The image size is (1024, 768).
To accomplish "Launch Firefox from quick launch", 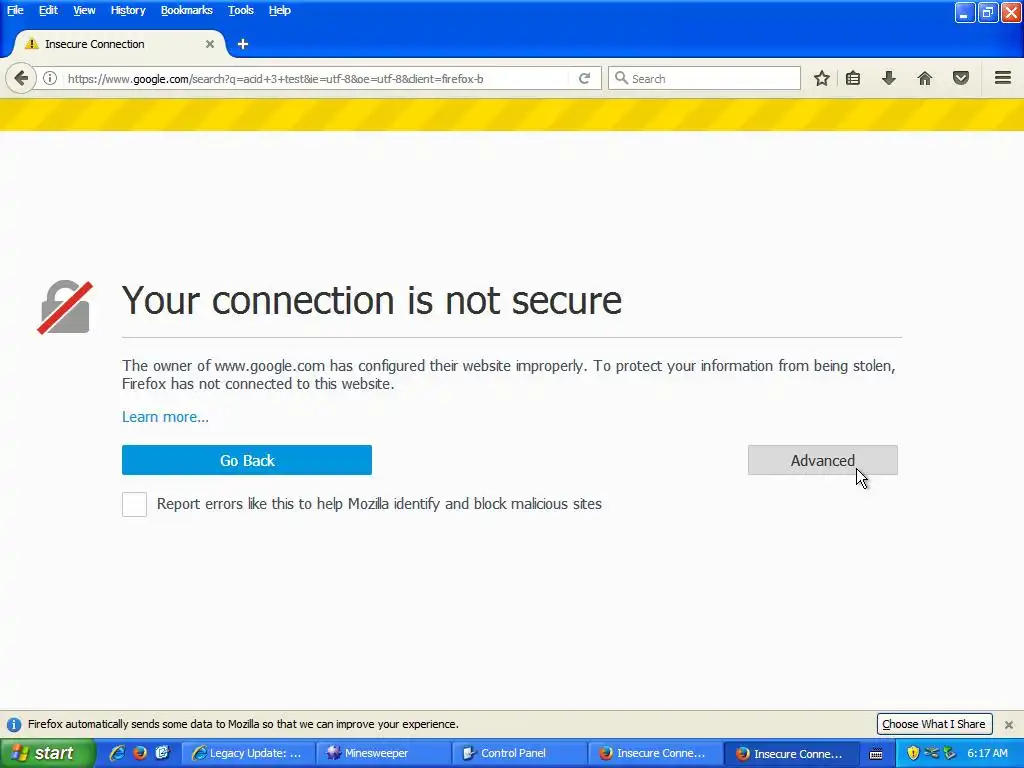I will pos(140,753).
